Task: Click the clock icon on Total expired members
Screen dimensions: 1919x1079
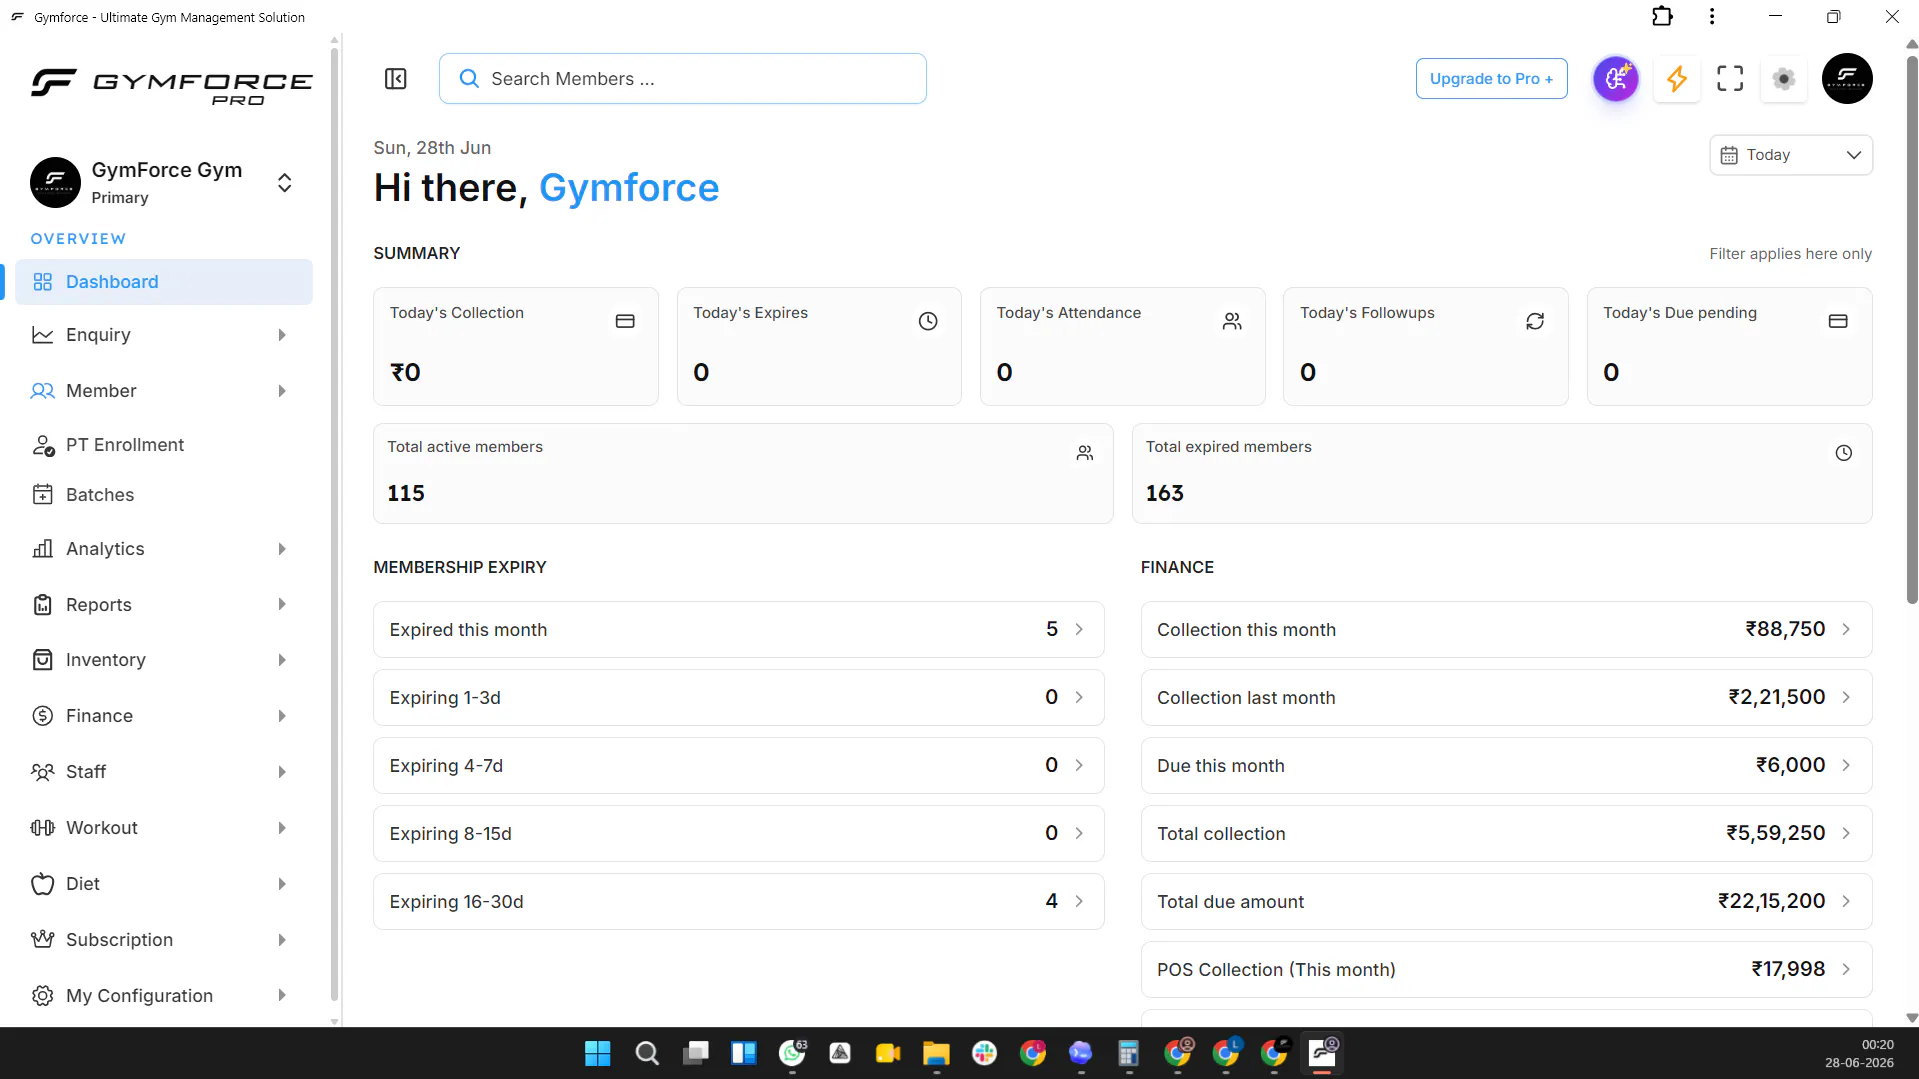Action: tap(1844, 453)
